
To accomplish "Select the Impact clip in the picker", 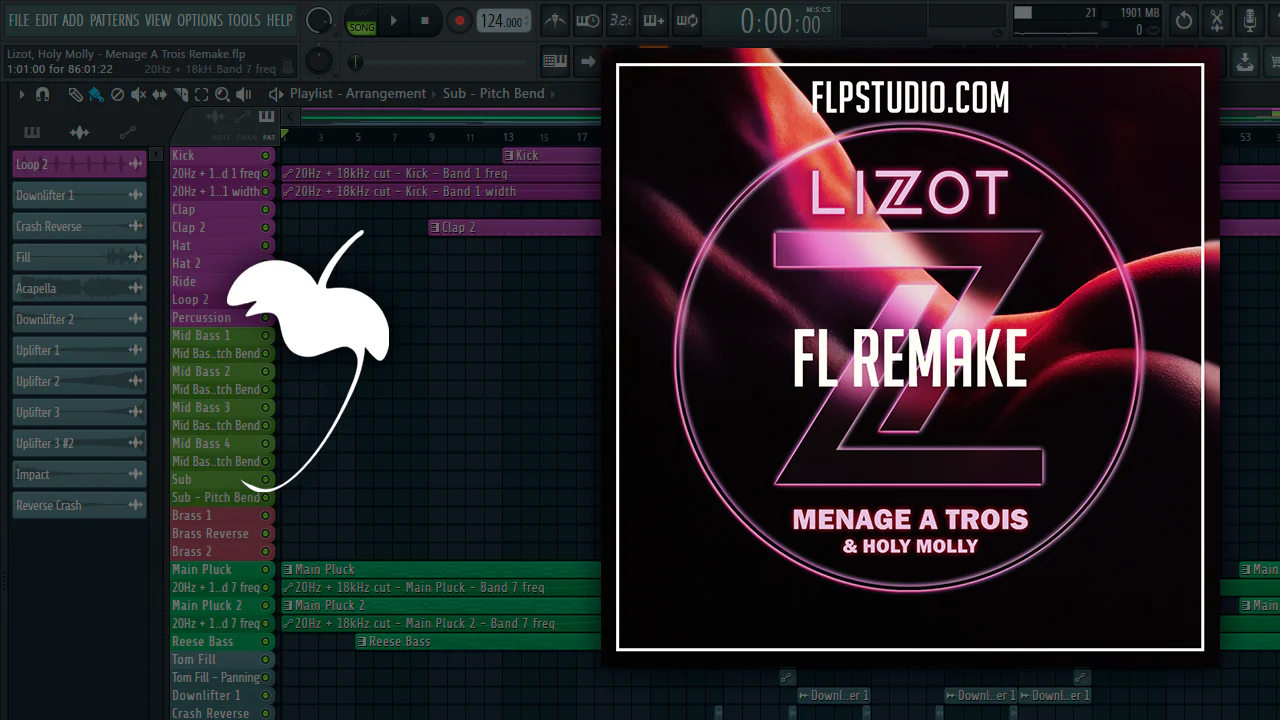I will [x=79, y=474].
